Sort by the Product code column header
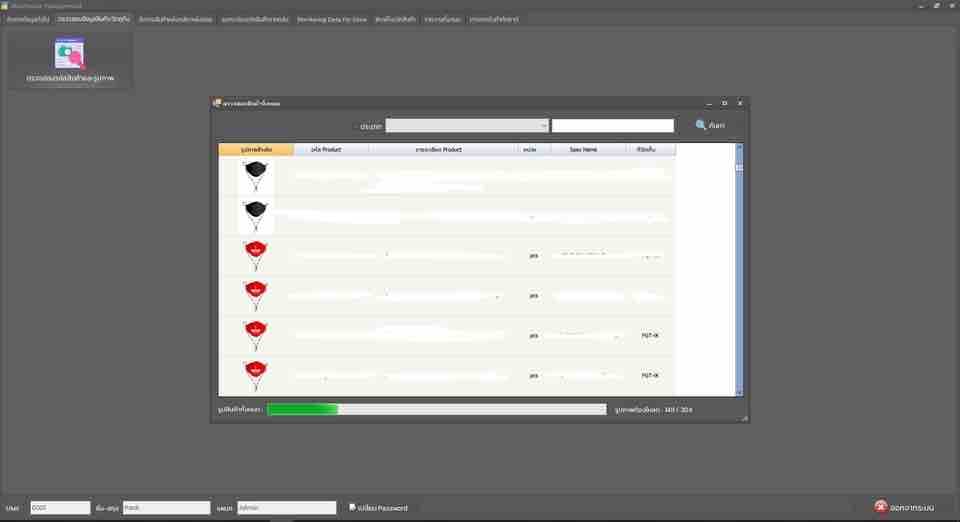Image resolution: width=960 pixels, height=522 pixels. [x=326, y=149]
